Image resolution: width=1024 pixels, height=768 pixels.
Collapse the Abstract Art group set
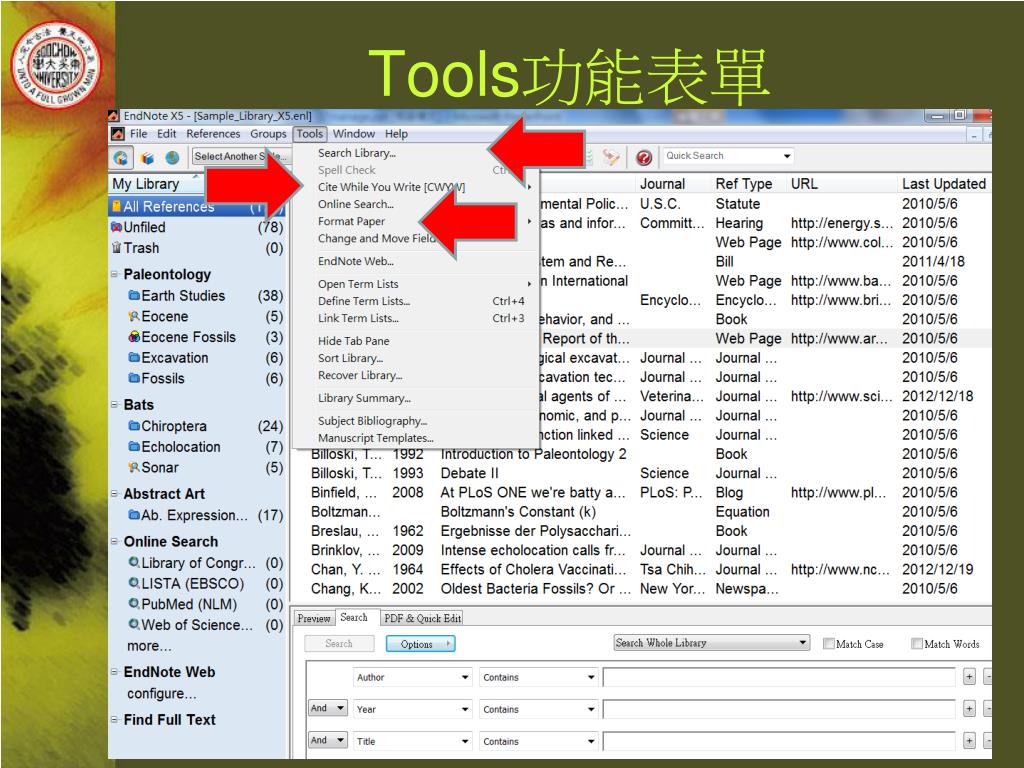pos(114,494)
